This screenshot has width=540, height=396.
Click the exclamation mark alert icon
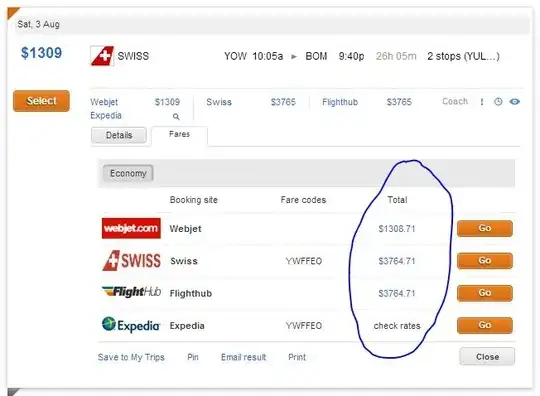[482, 102]
